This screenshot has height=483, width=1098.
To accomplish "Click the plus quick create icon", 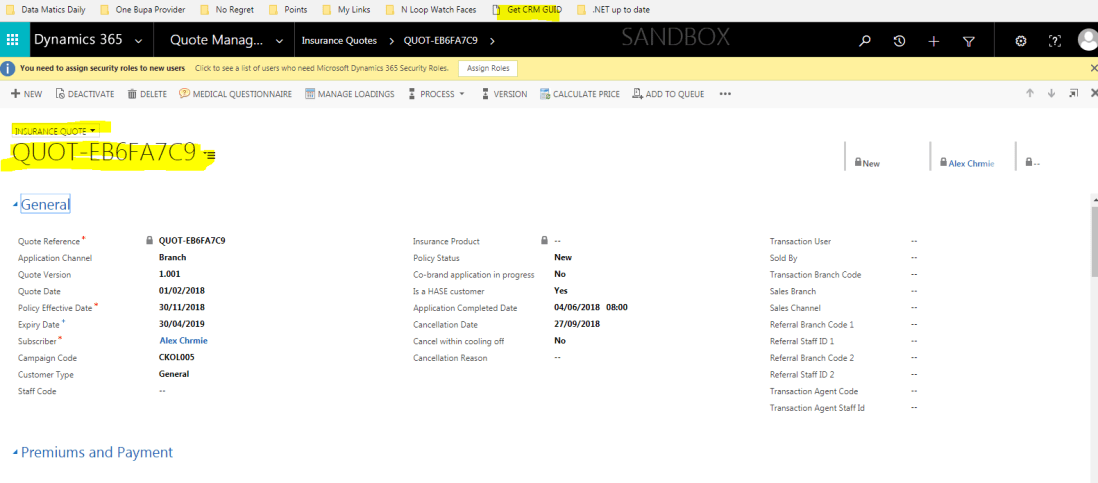I will (933, 41).
